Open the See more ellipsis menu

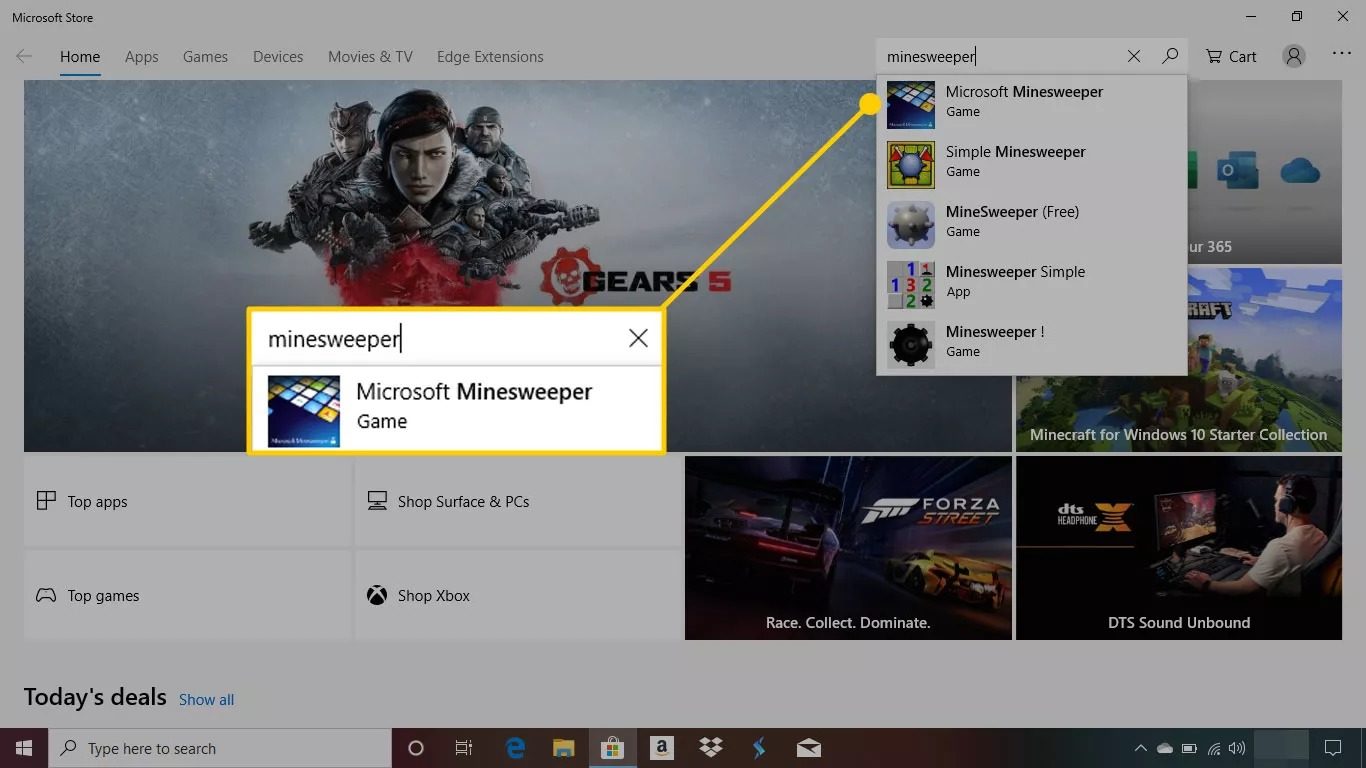pos(1342,54)
